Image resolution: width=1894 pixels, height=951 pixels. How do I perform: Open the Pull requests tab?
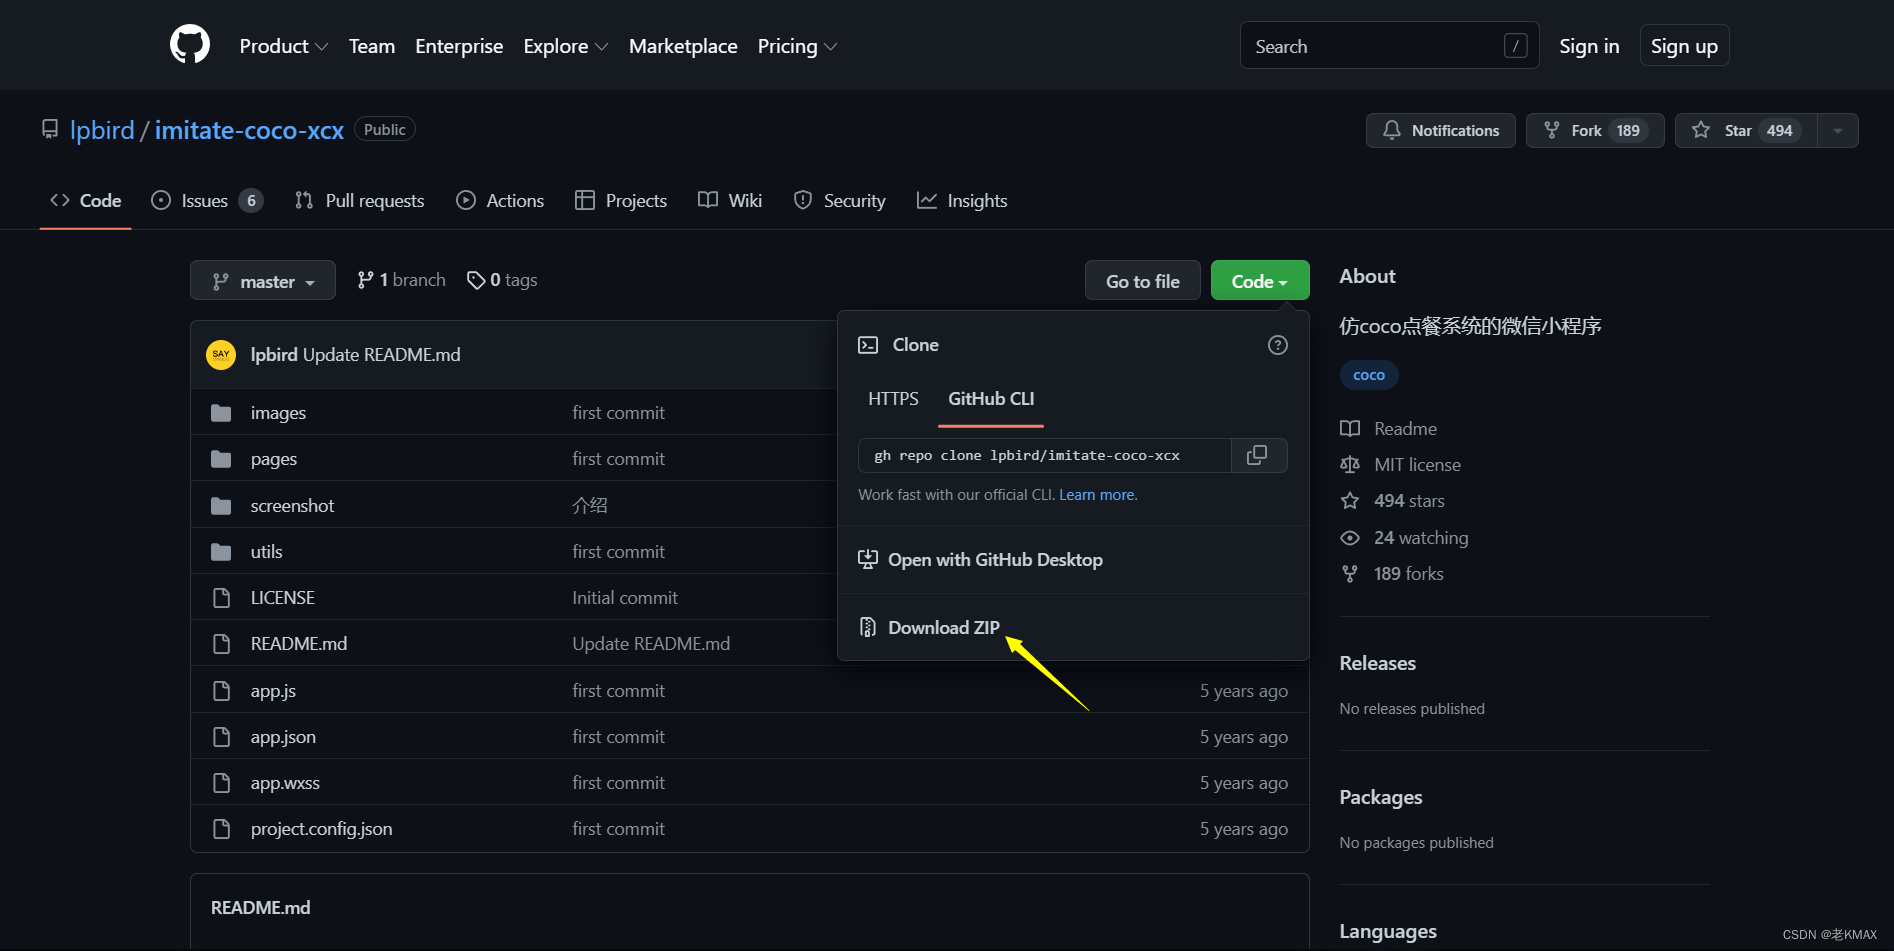pos(360,201)
